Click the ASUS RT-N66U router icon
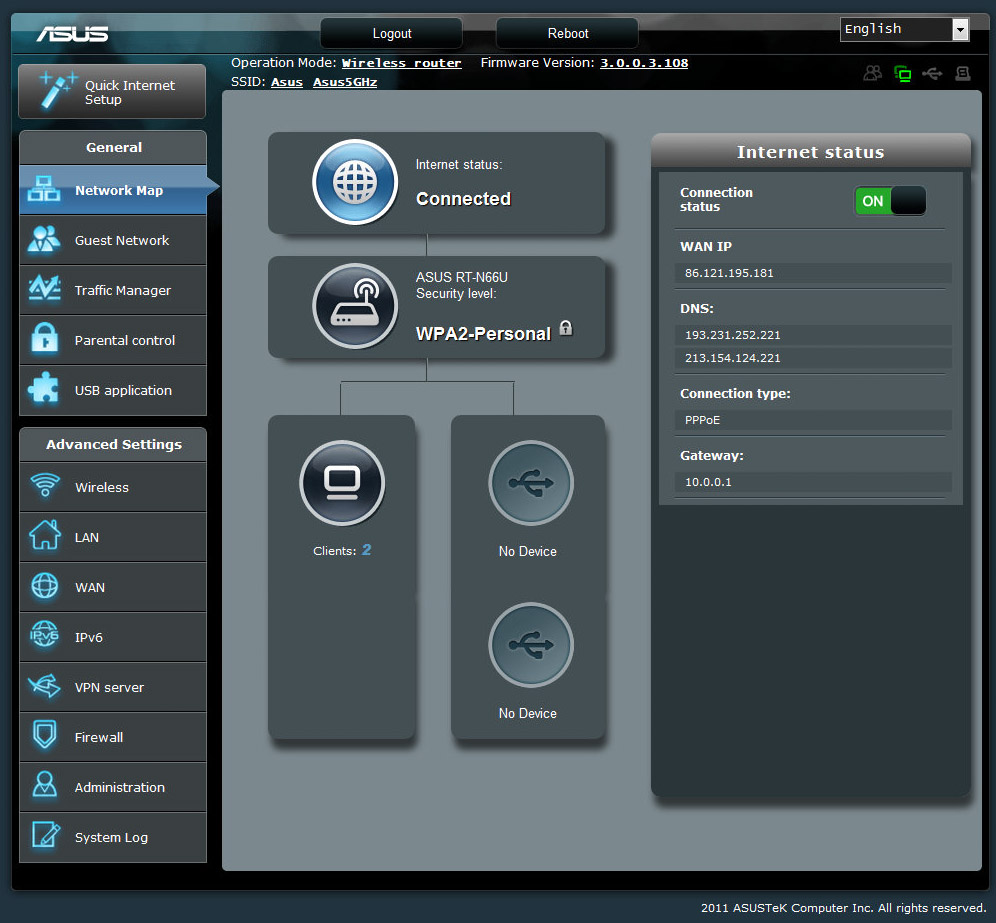Screen dimensions: 996x923 [355, 306]
